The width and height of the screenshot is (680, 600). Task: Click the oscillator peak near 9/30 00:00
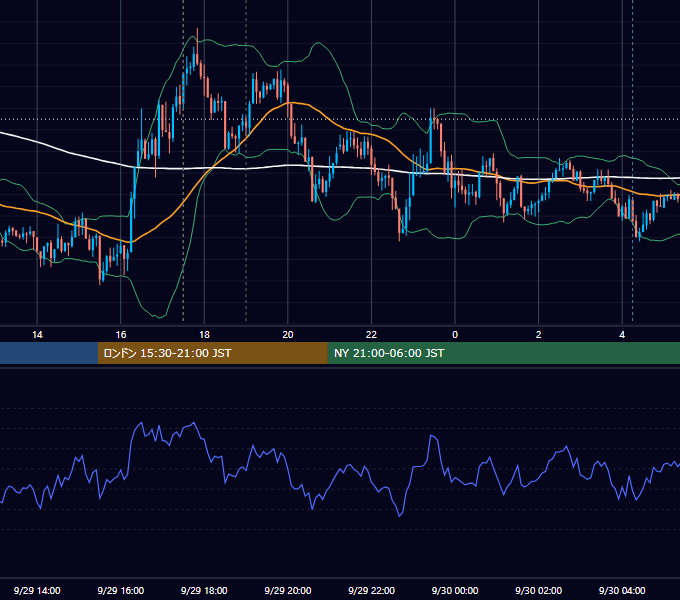pyautogui.click(x=432, y=436)
